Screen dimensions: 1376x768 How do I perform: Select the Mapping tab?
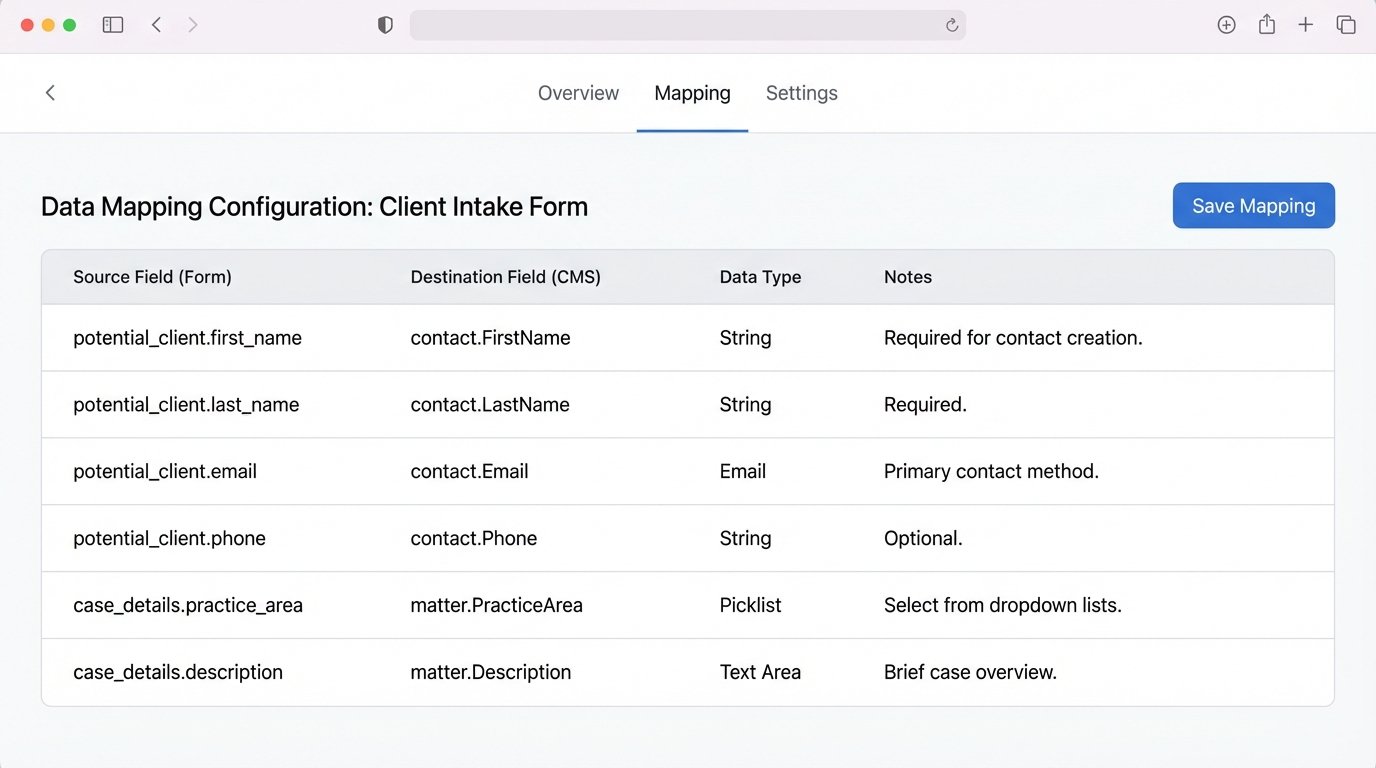coord(692,92)
